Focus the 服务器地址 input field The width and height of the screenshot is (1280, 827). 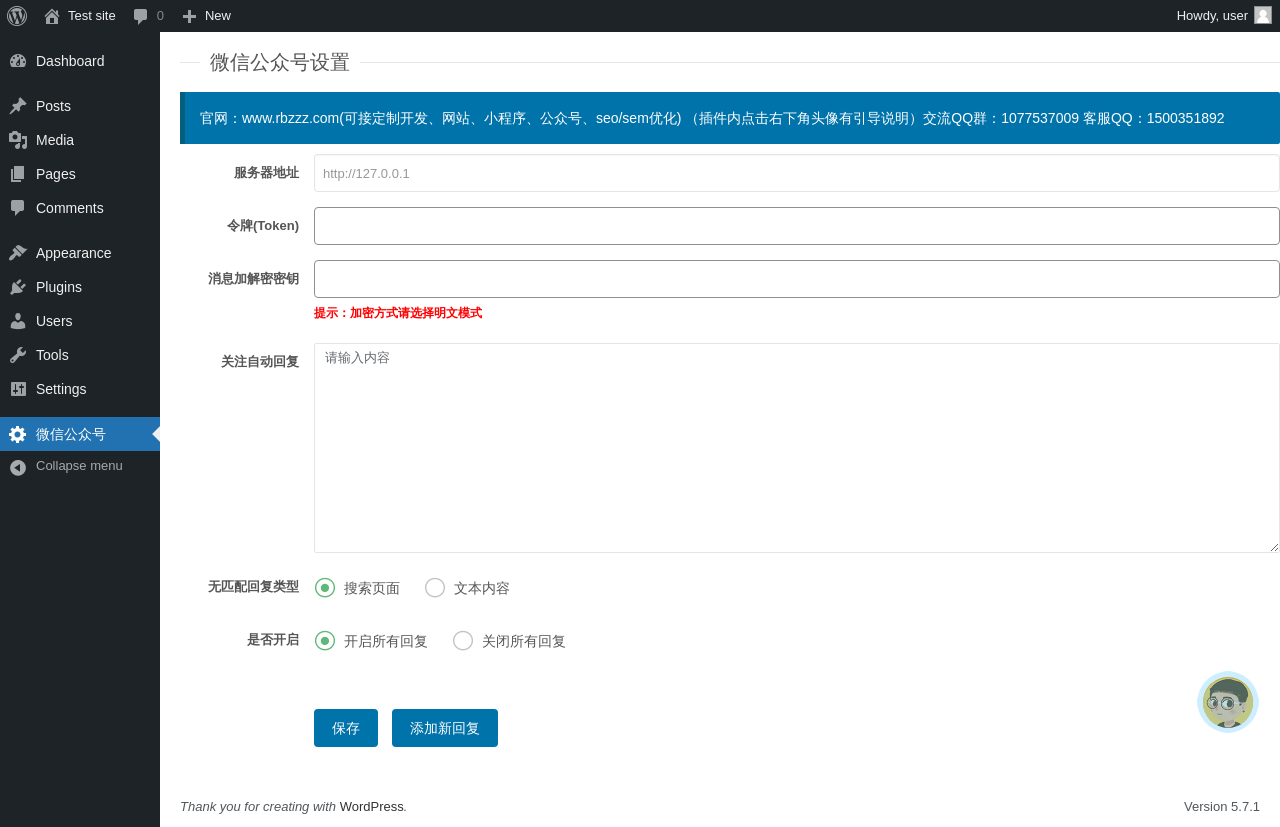click(x=797, y=173)
